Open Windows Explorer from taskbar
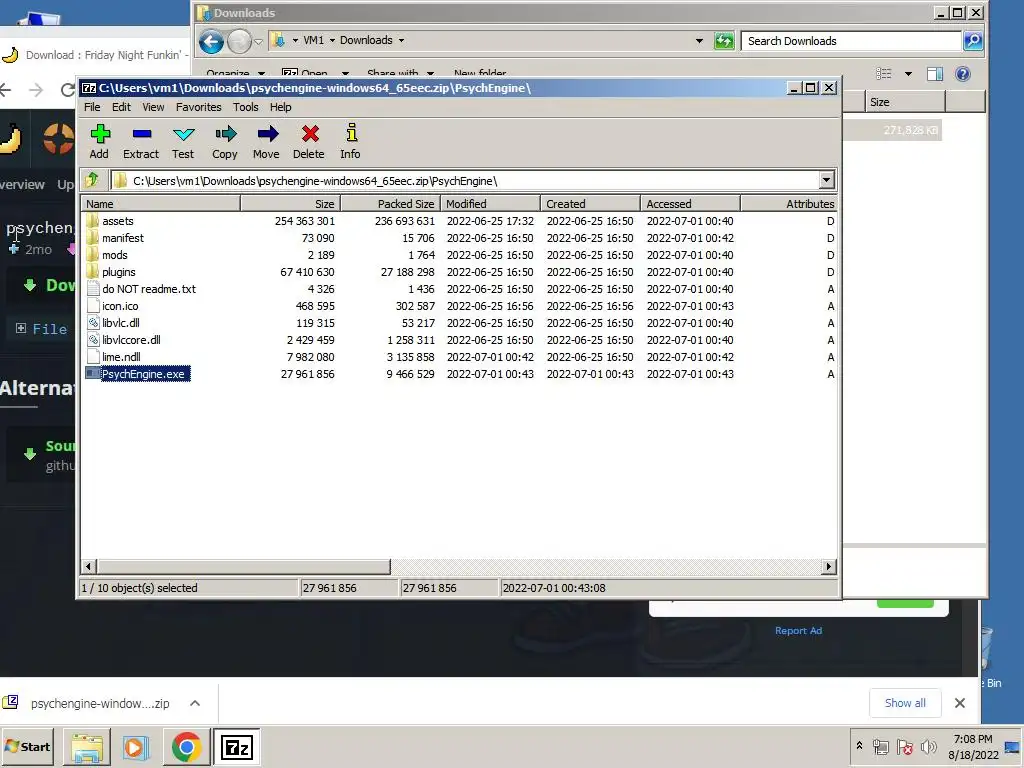The image size is (1024, 768). coord(87,747)
